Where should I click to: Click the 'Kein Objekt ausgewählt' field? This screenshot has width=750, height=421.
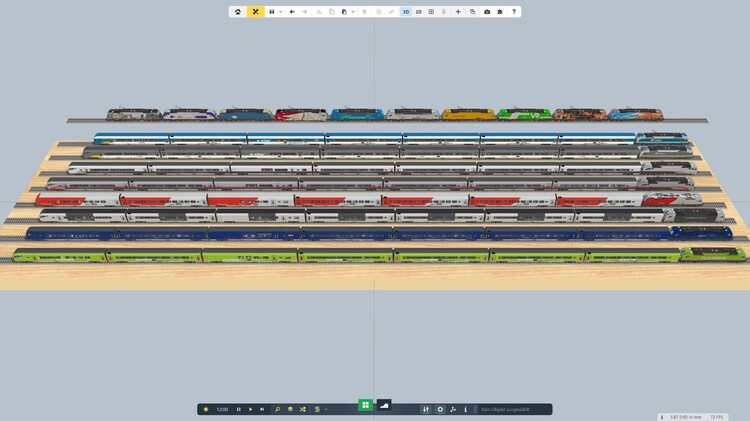pyautogui.click(x=514, y=410)
